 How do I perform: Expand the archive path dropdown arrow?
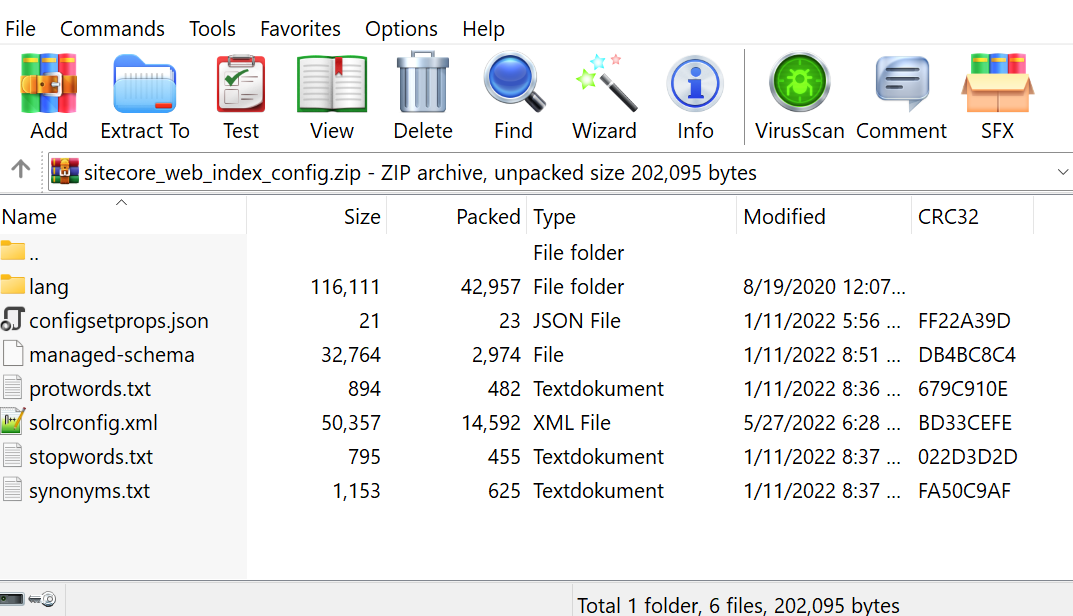pos(1062,172)
